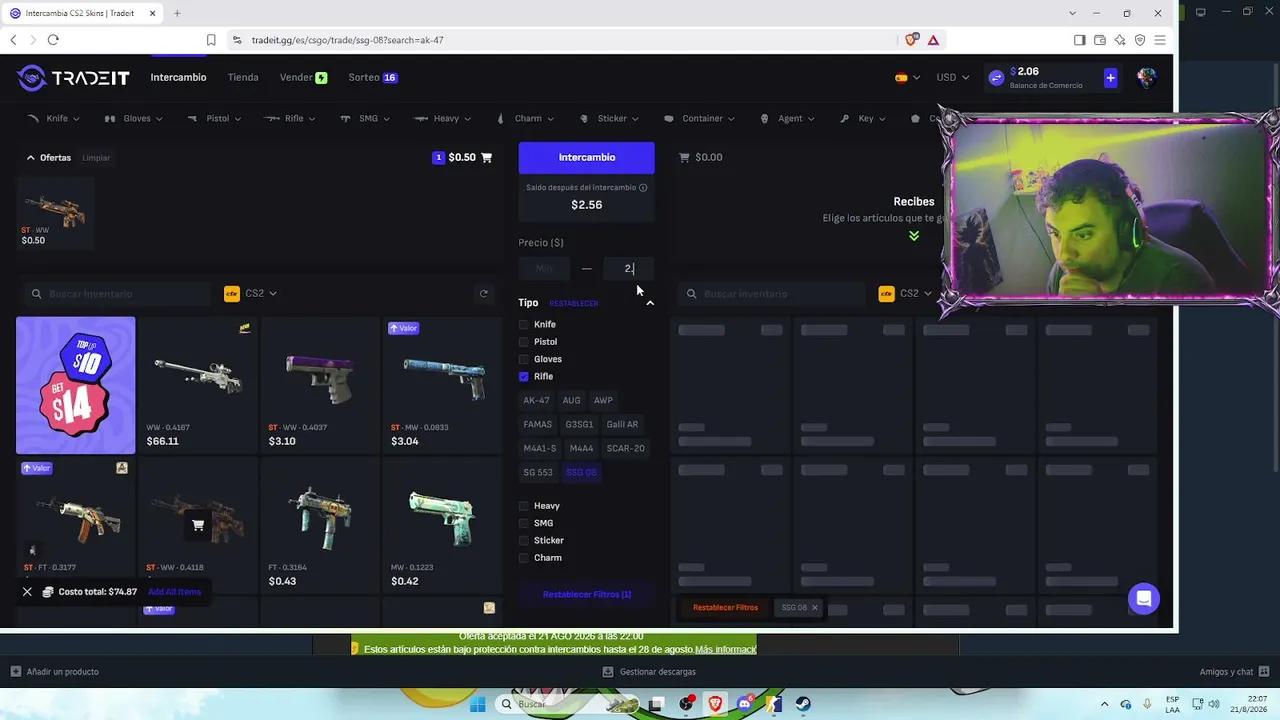Click Add All Items link
This screenshot has width=1280, height=720.
click(x=175, y=592)
